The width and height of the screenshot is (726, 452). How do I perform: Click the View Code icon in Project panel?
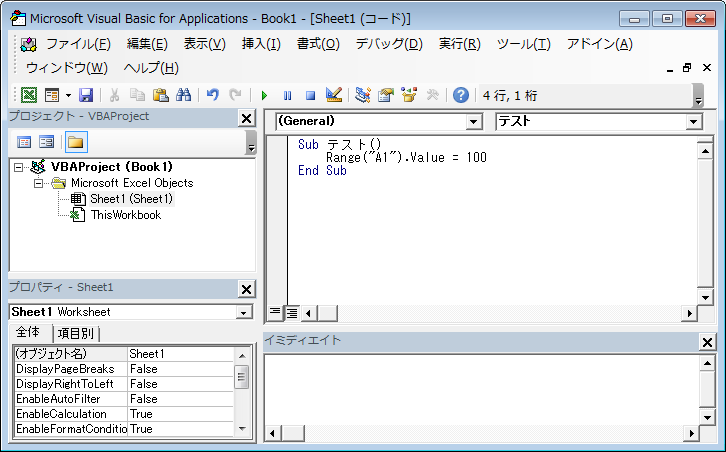(x=24, y=142)
